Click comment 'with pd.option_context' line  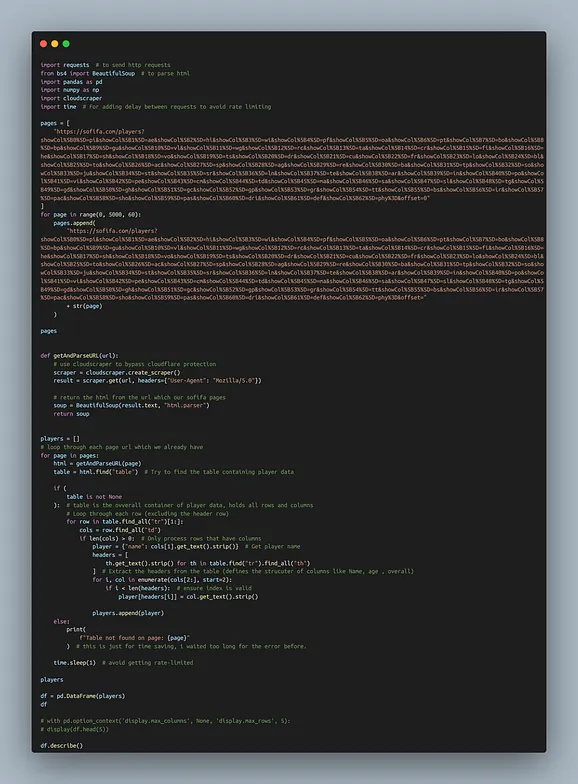point(166,721)
